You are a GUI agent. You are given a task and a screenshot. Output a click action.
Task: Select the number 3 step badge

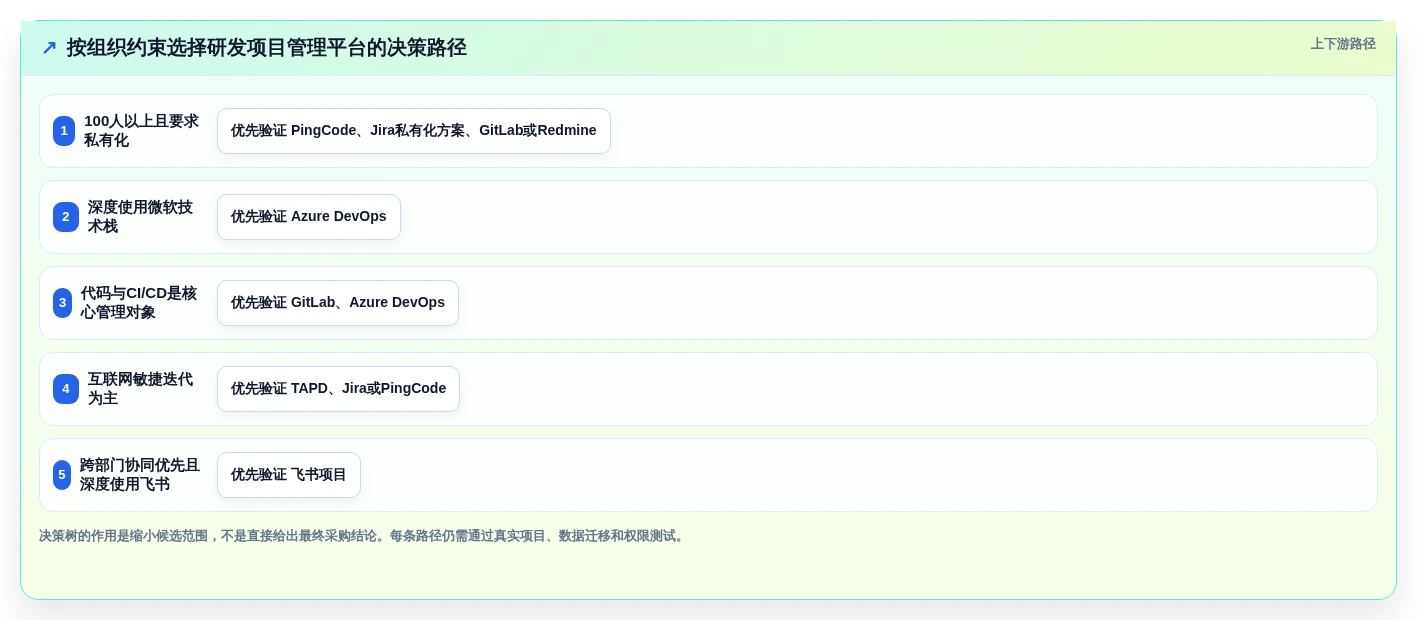coord(63,303)
